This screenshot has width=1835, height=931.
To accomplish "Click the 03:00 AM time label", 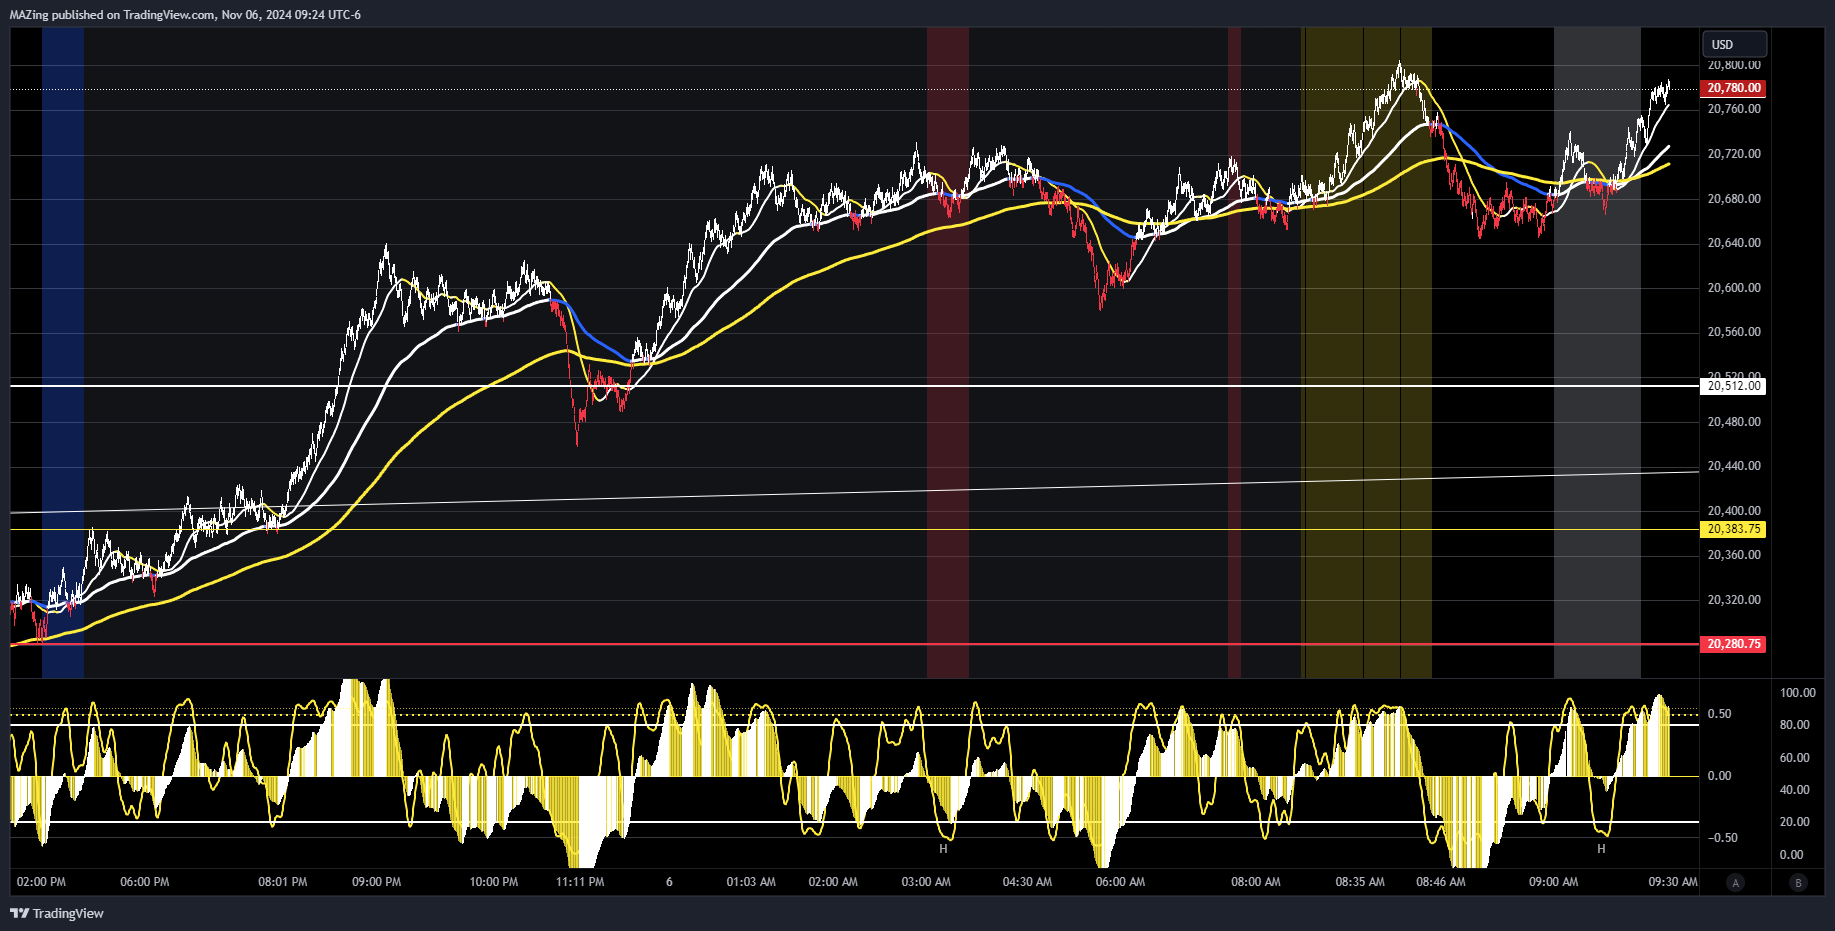I will (926, 882).
